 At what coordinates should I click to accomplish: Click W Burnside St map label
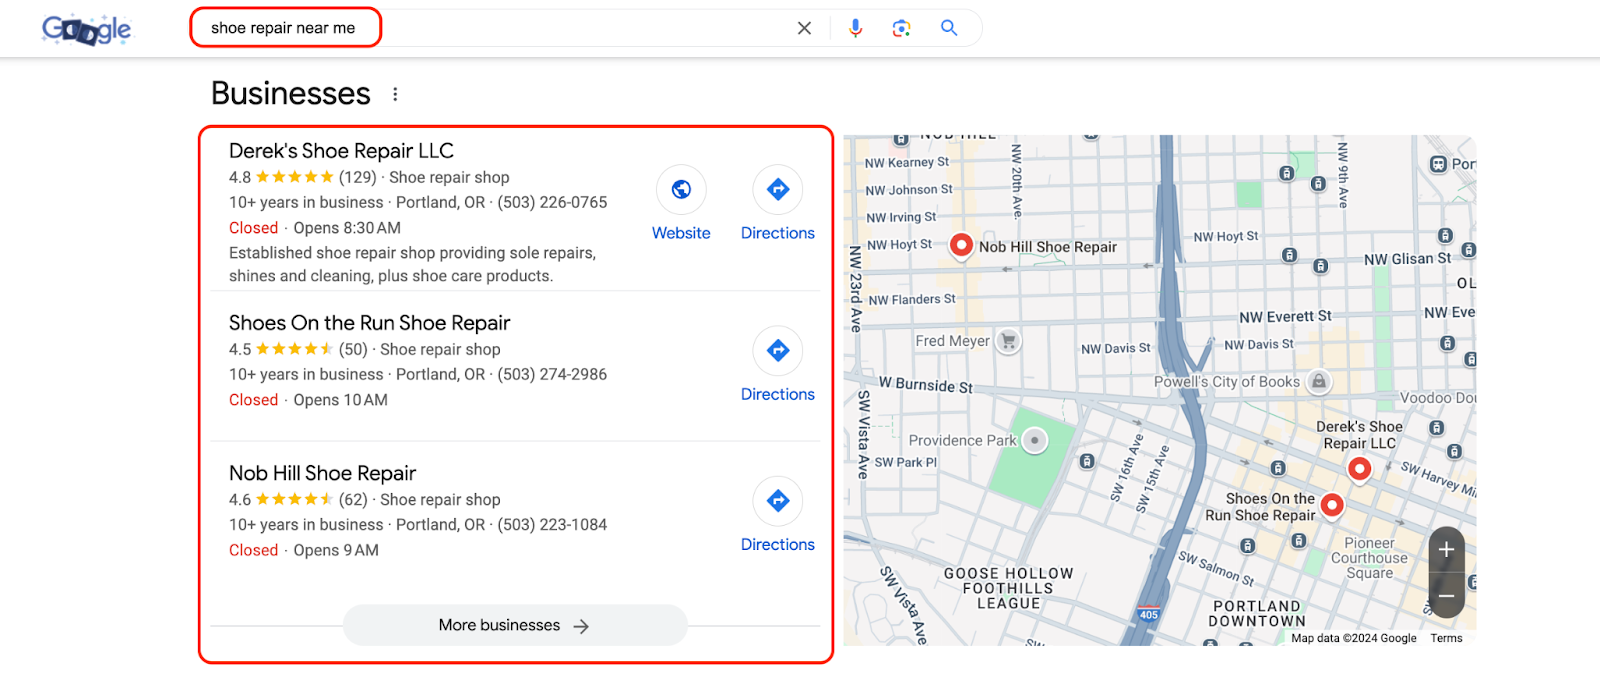tap(926, 385)
